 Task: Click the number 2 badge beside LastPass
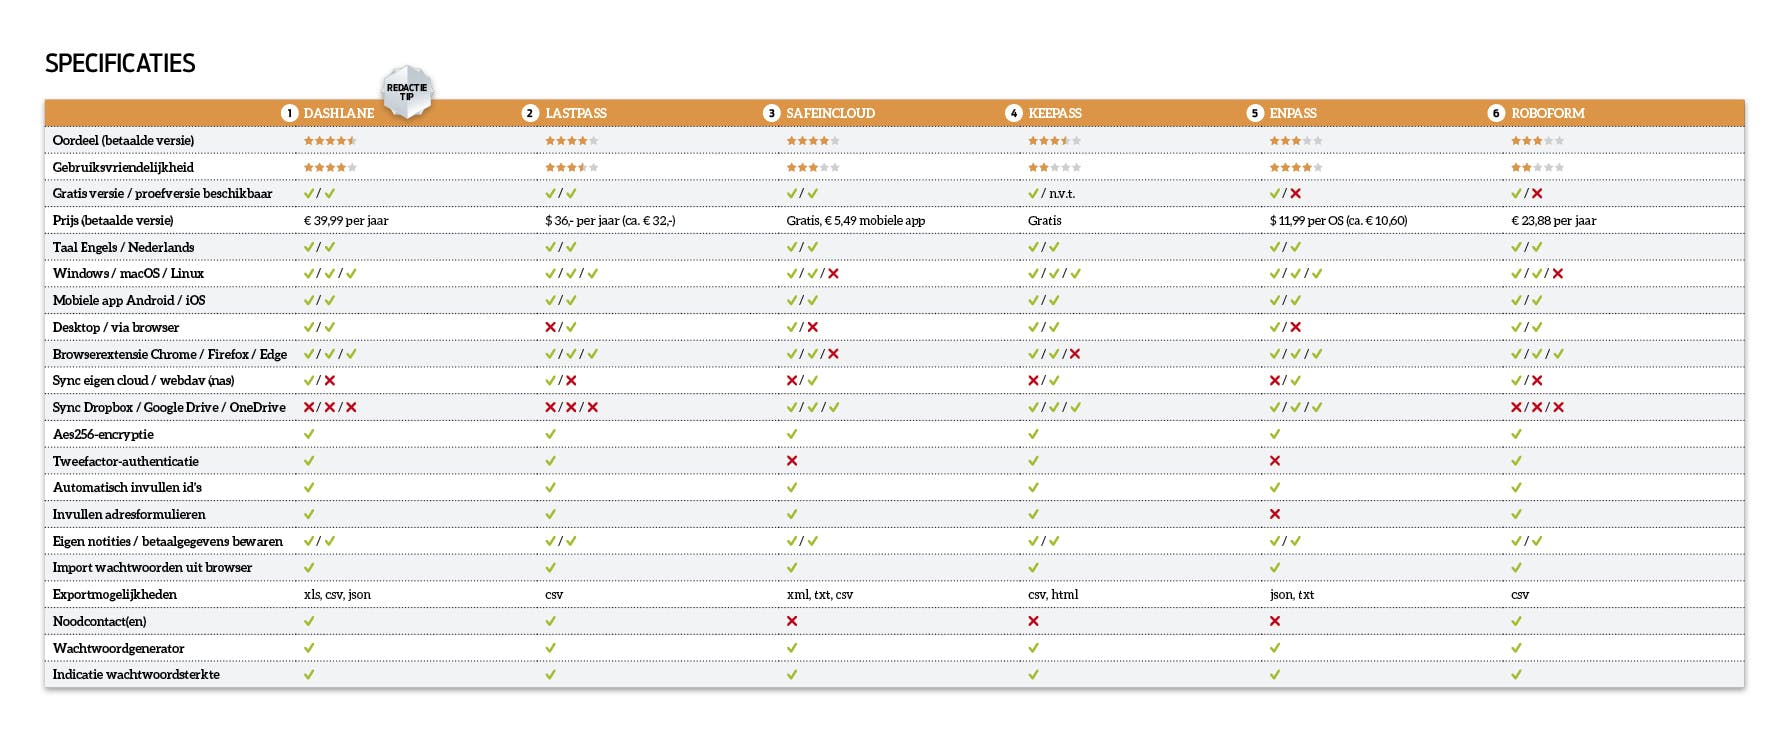point(531,113)
